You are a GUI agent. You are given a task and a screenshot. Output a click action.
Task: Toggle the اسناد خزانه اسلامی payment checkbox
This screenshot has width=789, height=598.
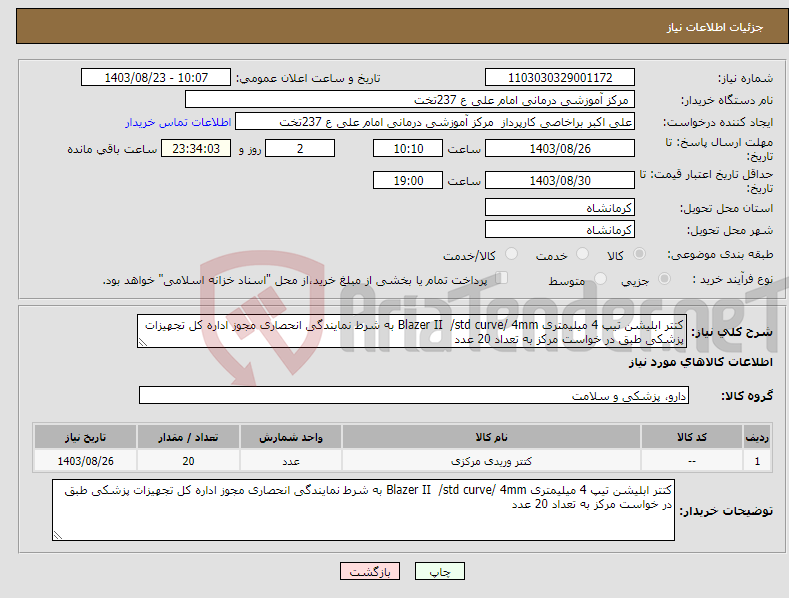[502, 278]
